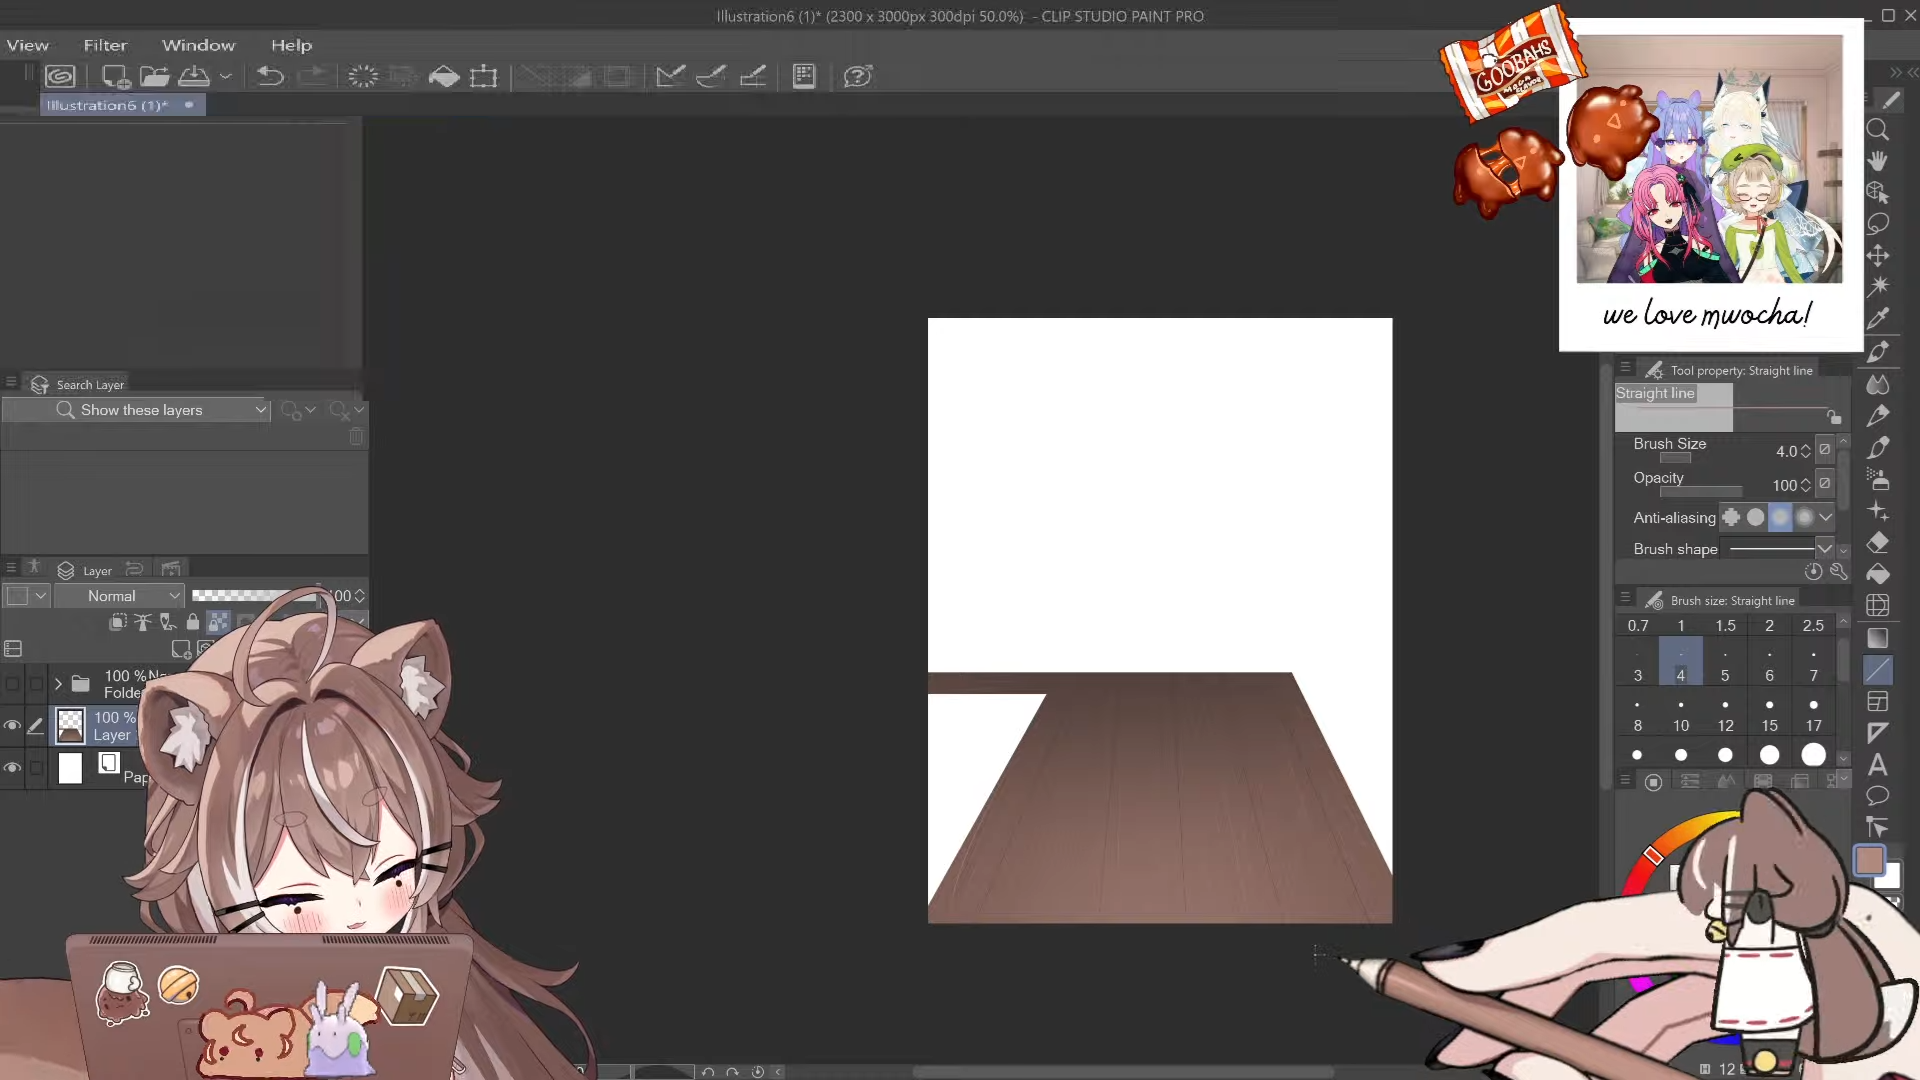
Task: Select the Hand move tool
Action: coord(1877,161)
